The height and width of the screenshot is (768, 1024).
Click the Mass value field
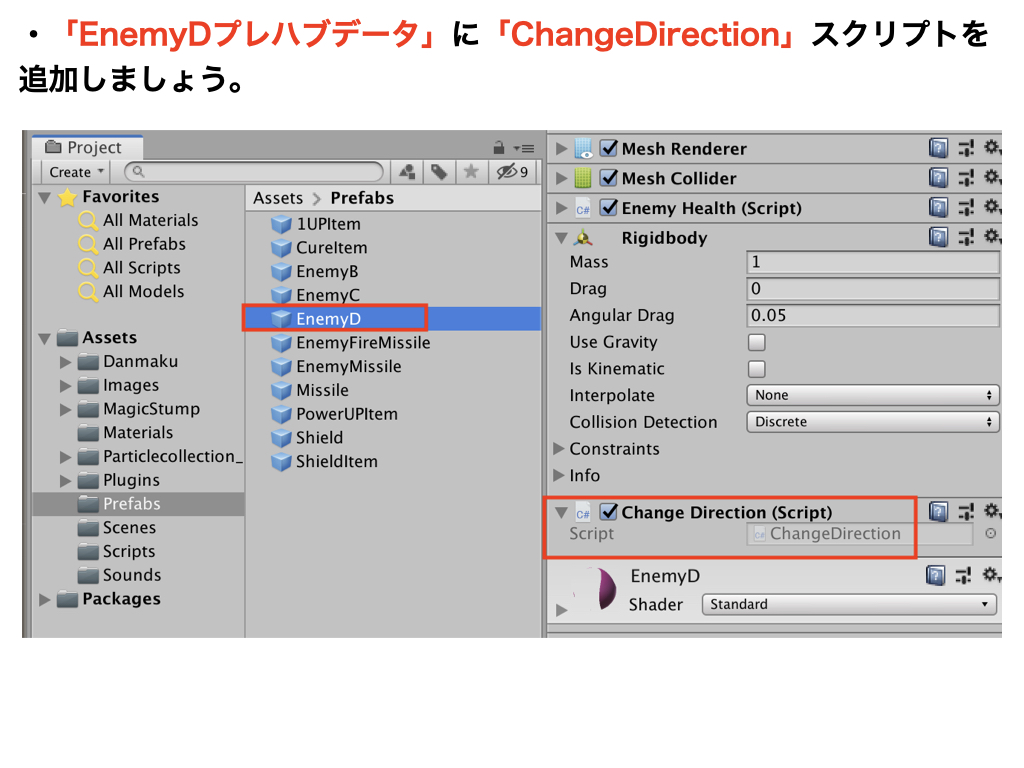[x=872, y=262]
